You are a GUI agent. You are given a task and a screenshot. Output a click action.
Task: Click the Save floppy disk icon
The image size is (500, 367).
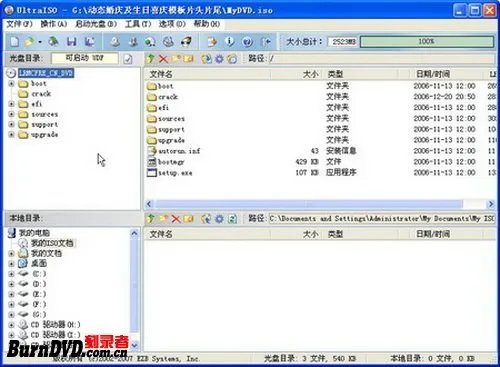72,42
